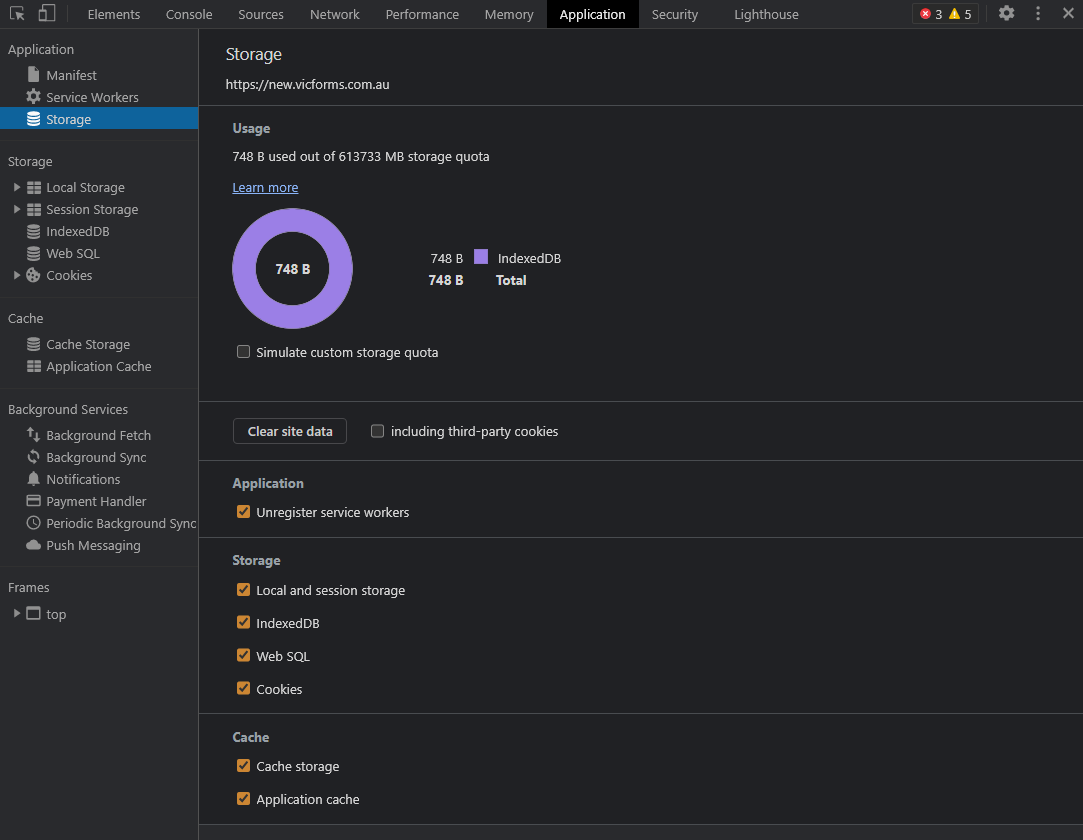Toggle the device toolbar icon
1083x840 pixels.
point(46,14)
